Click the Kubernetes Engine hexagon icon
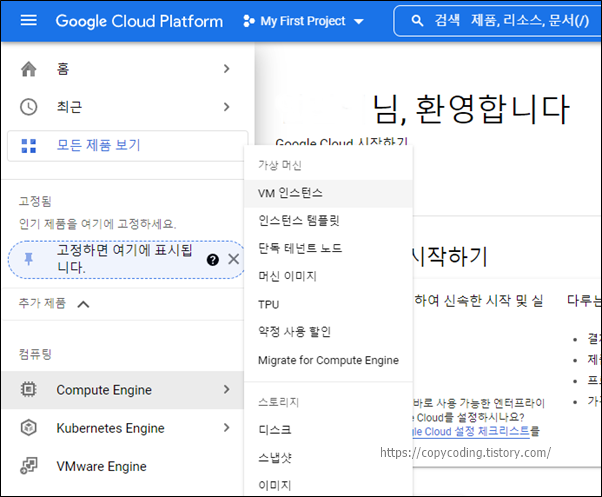Viewport: 602px width, 497px height. (x=29, y=428)
